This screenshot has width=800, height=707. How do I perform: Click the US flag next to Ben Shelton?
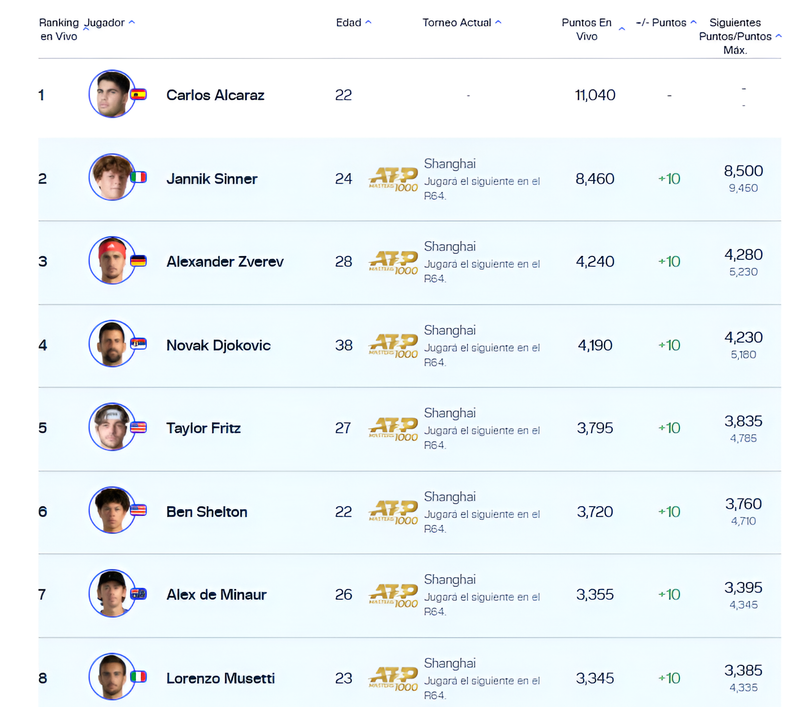139,511
